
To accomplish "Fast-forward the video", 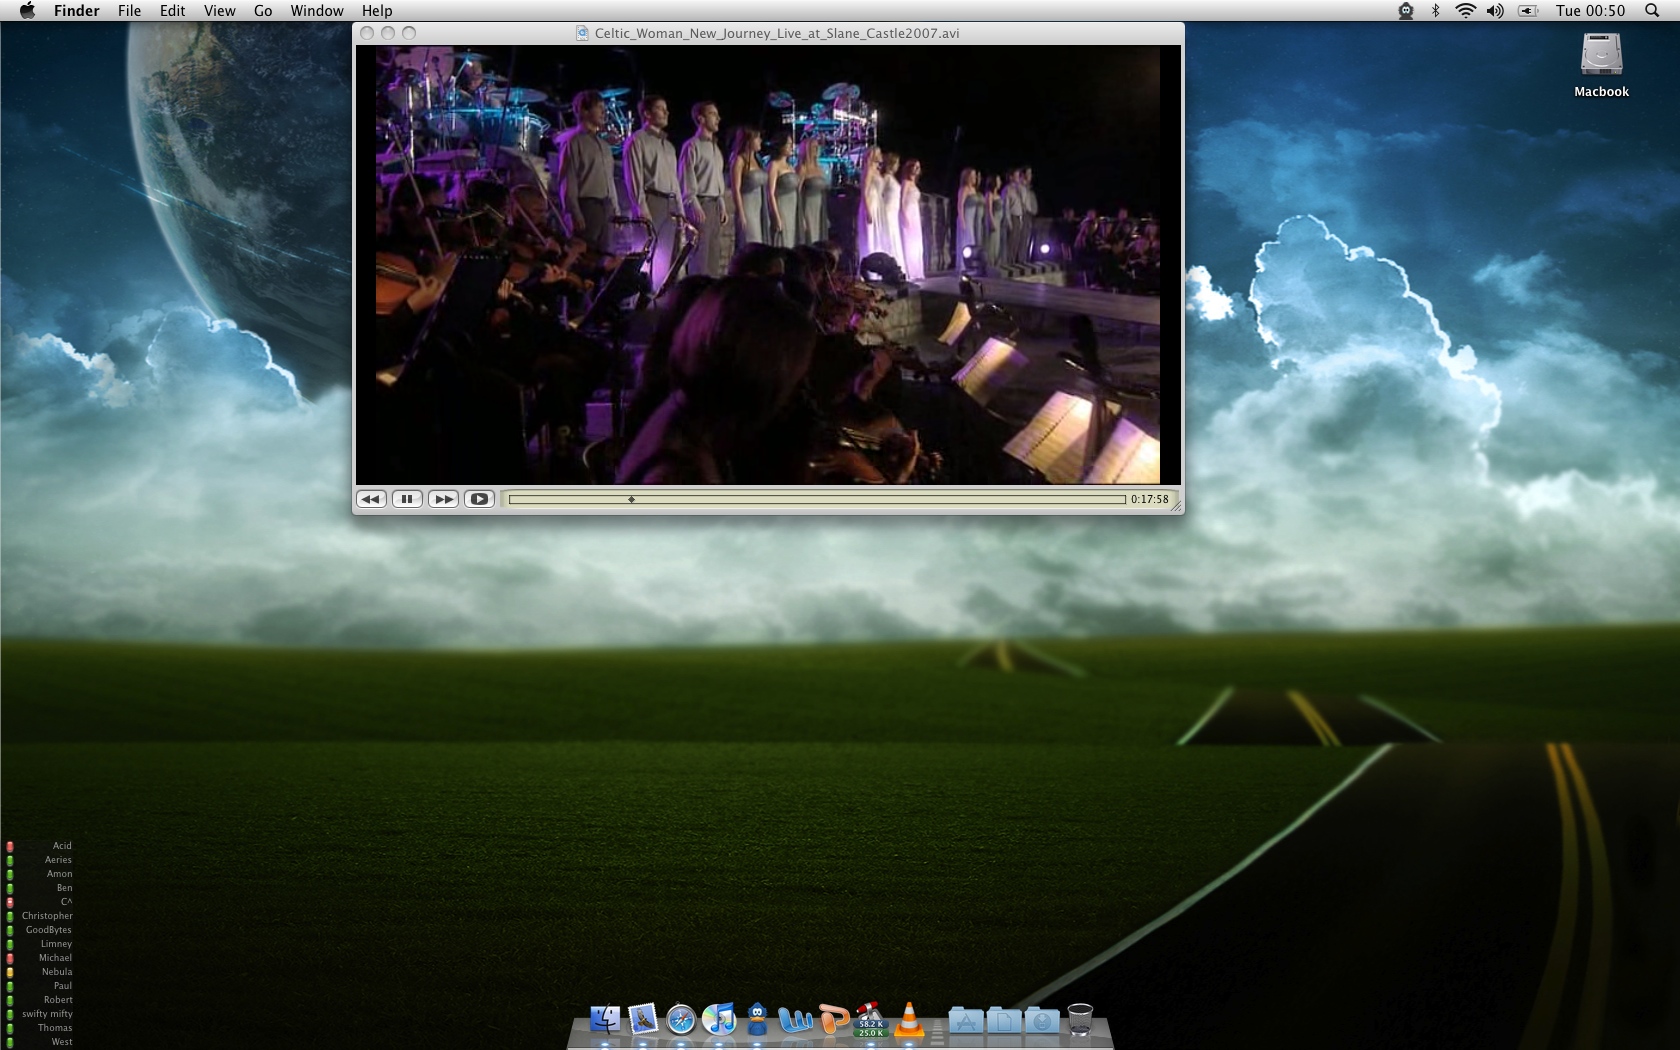I will [x=443, y=499].
